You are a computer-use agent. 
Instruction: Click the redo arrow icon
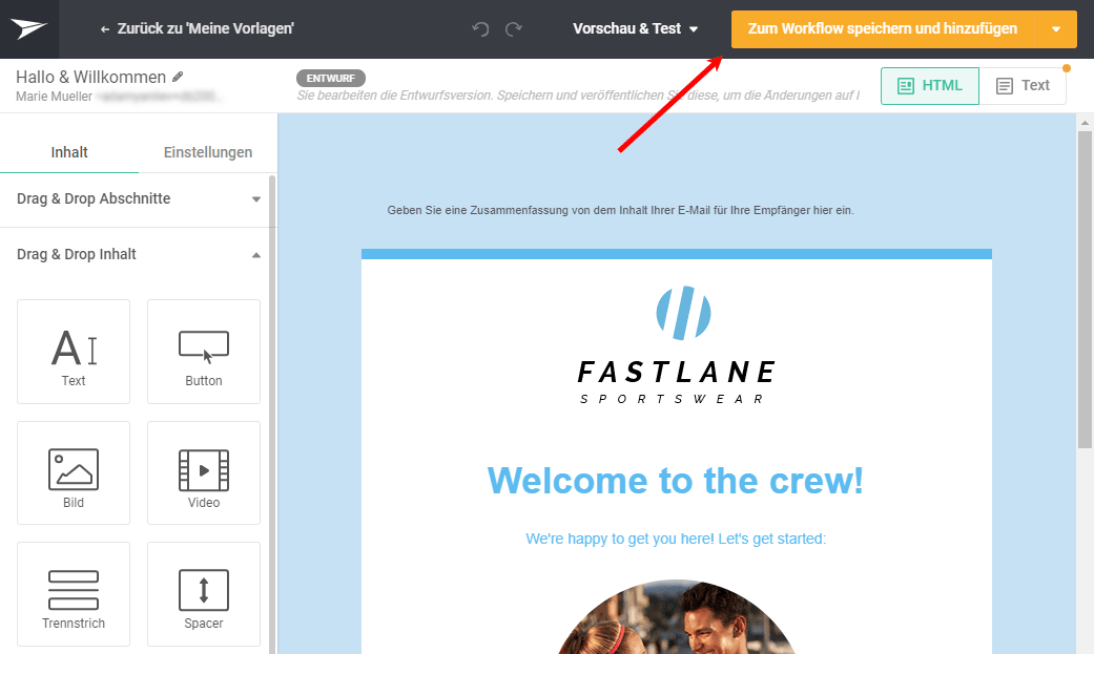click(x=514, y=29)
